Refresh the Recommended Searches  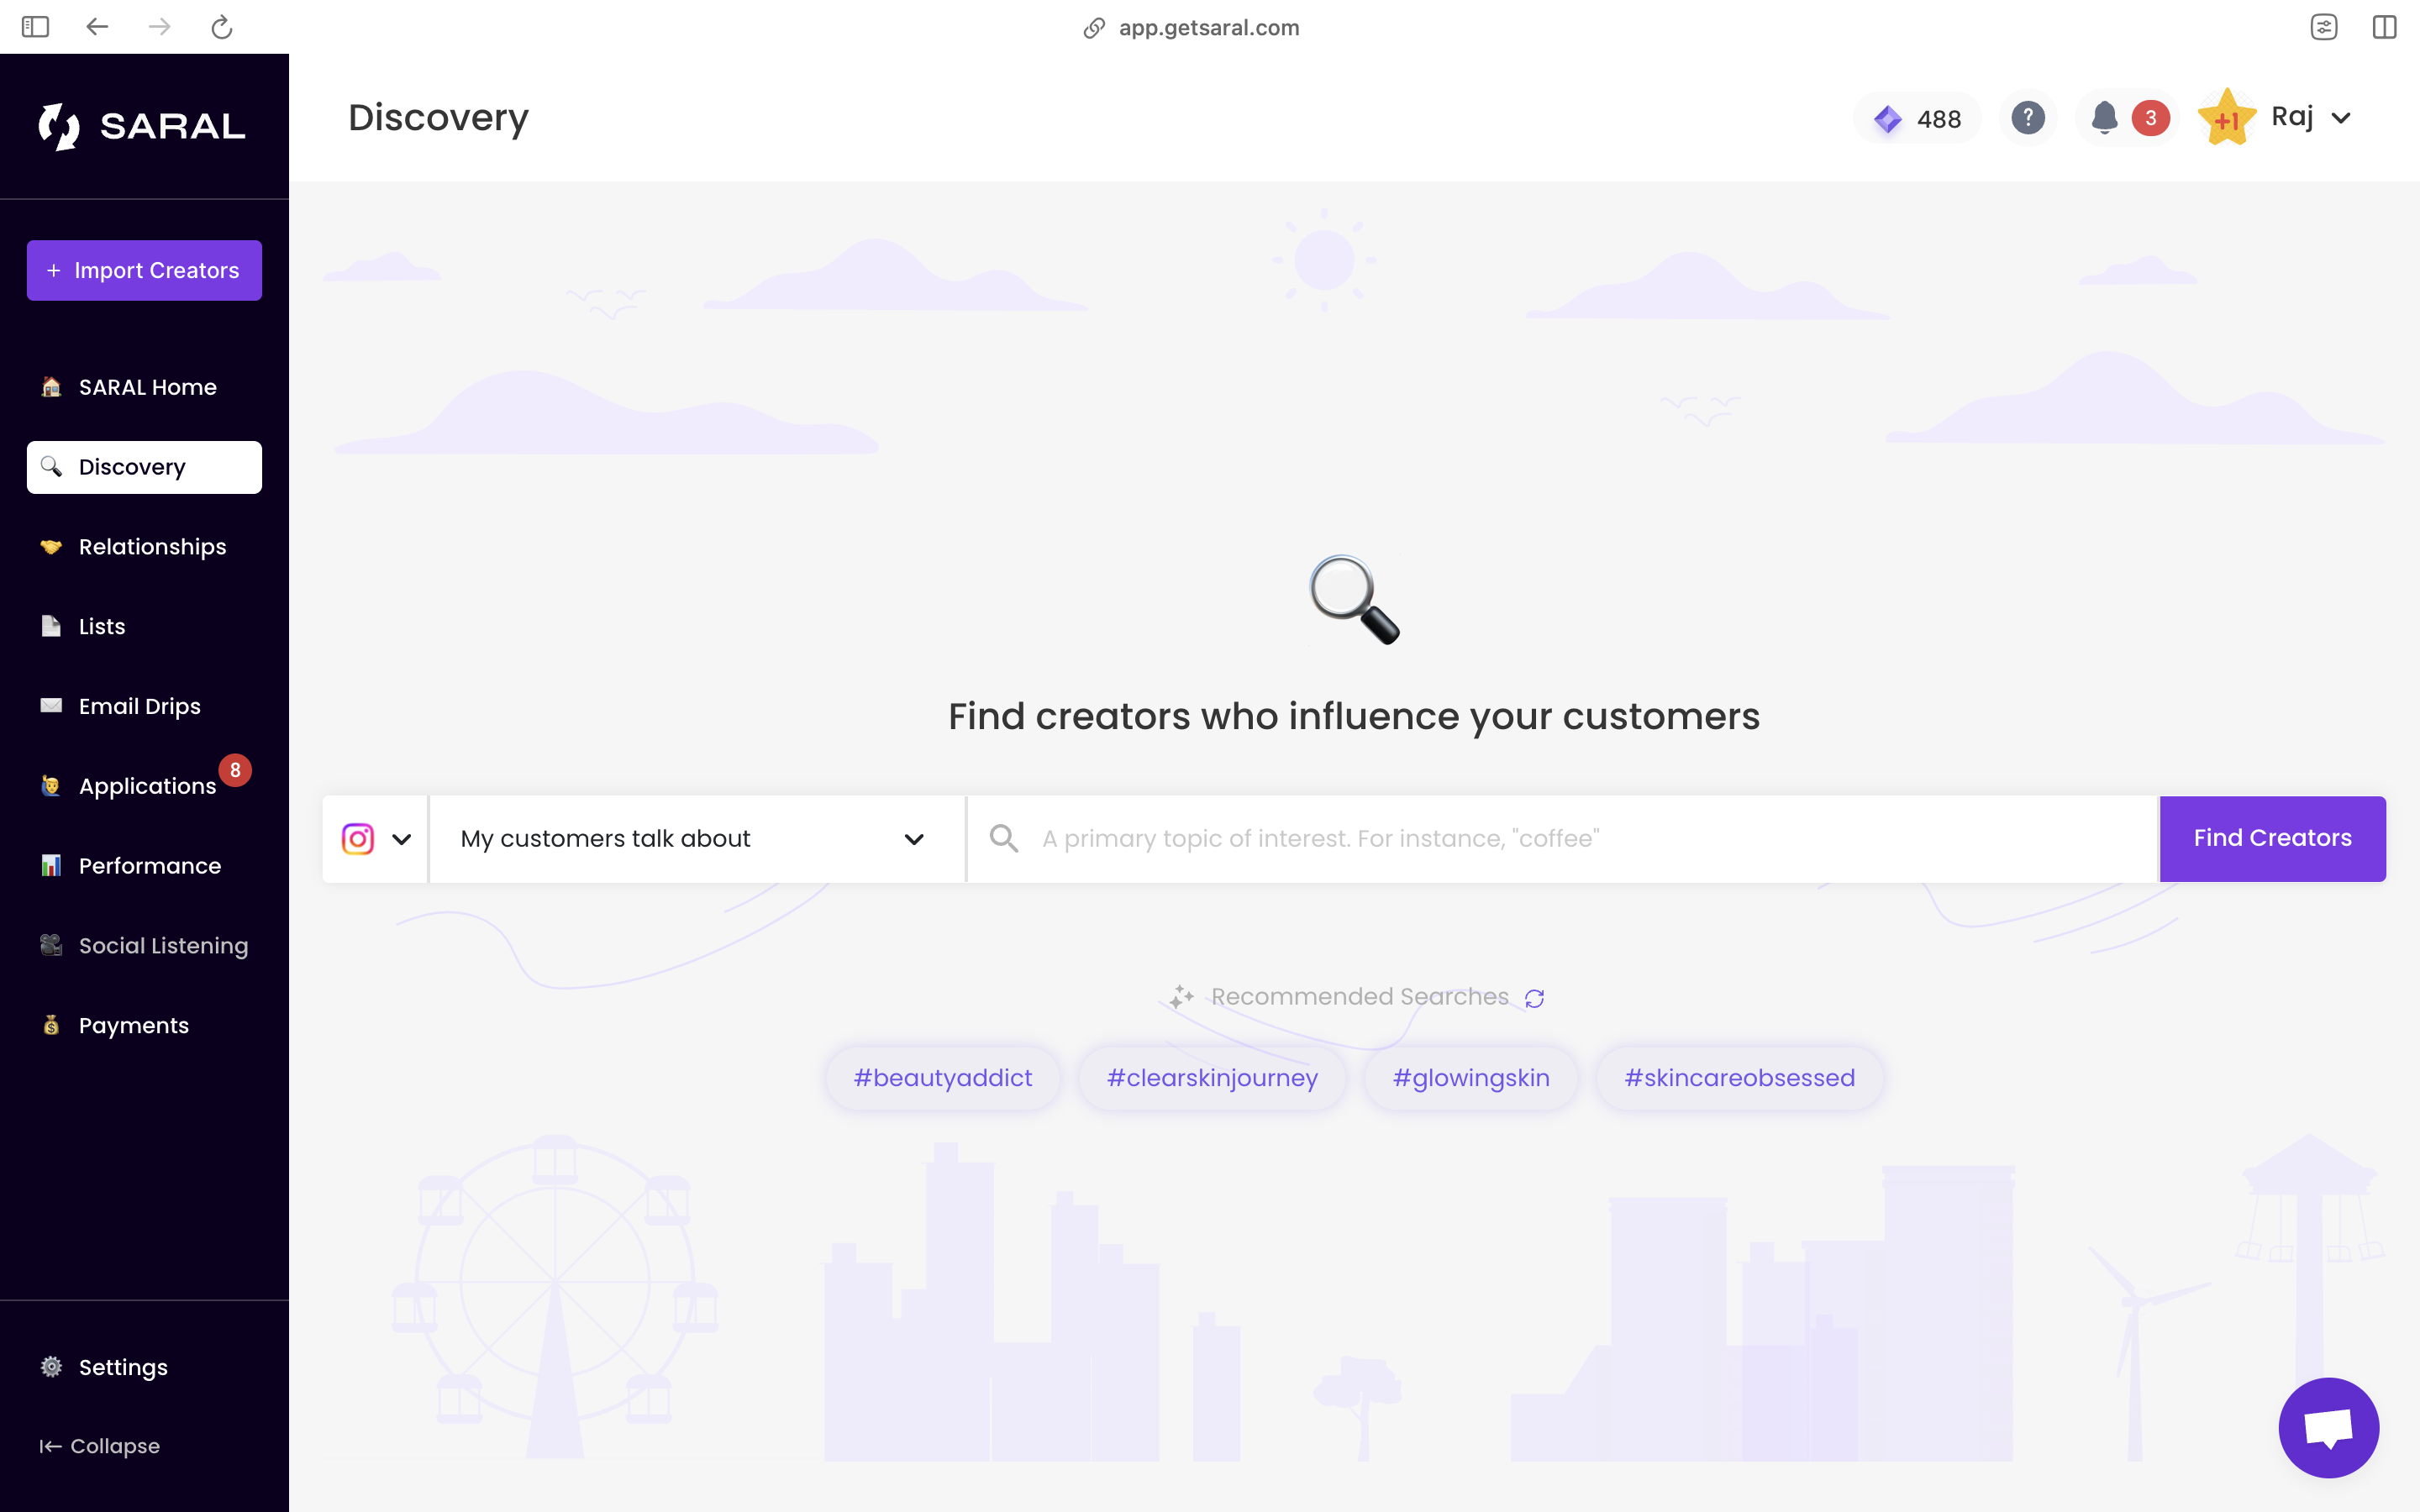(1534, 998)
